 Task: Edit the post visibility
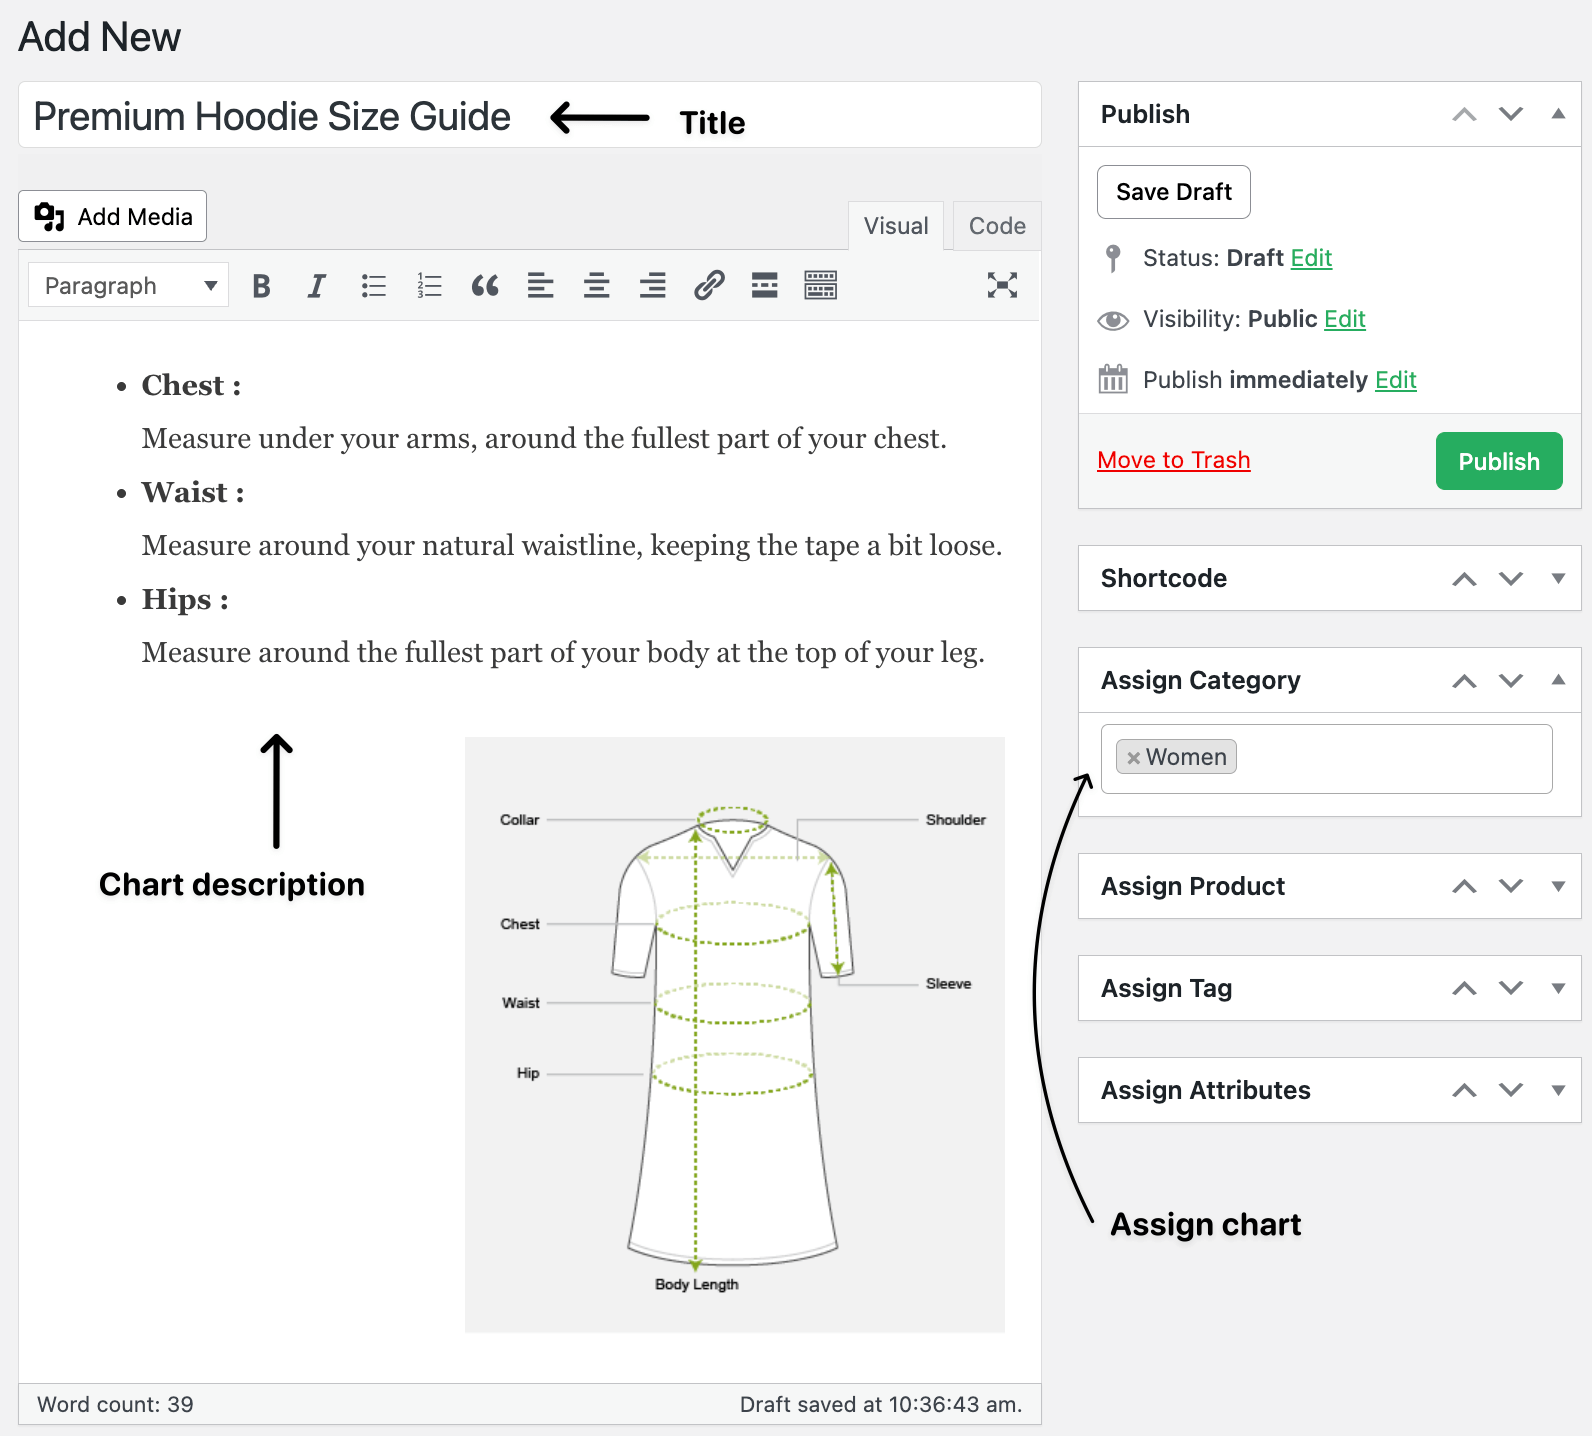point(1345,319)
